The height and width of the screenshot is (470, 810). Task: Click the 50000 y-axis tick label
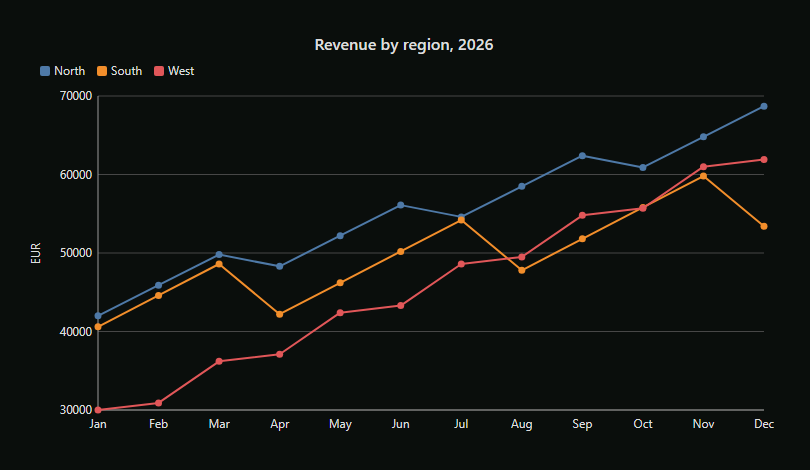(76, 253)
